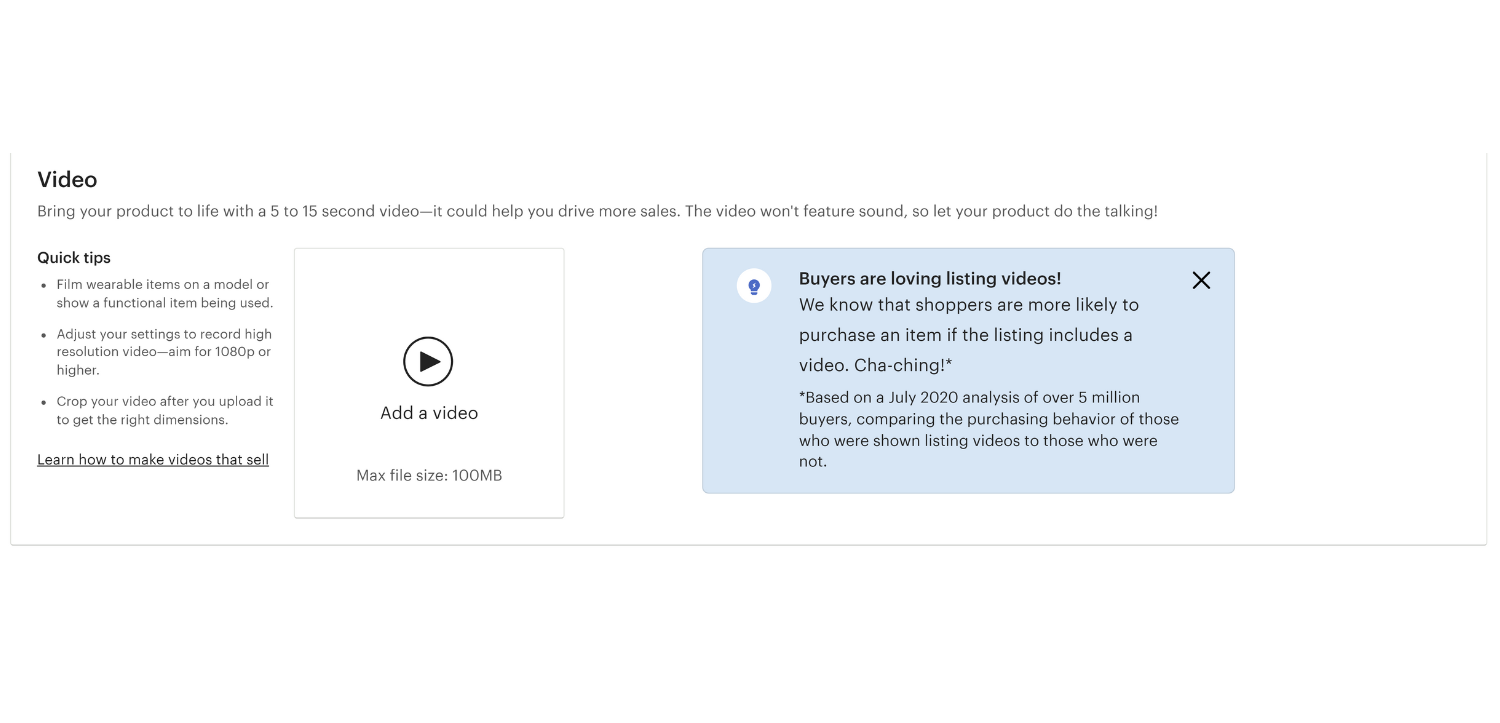Click the 'Add a video' label
The width and height of the screenshot is (1500, 723).
click(429, 413)
